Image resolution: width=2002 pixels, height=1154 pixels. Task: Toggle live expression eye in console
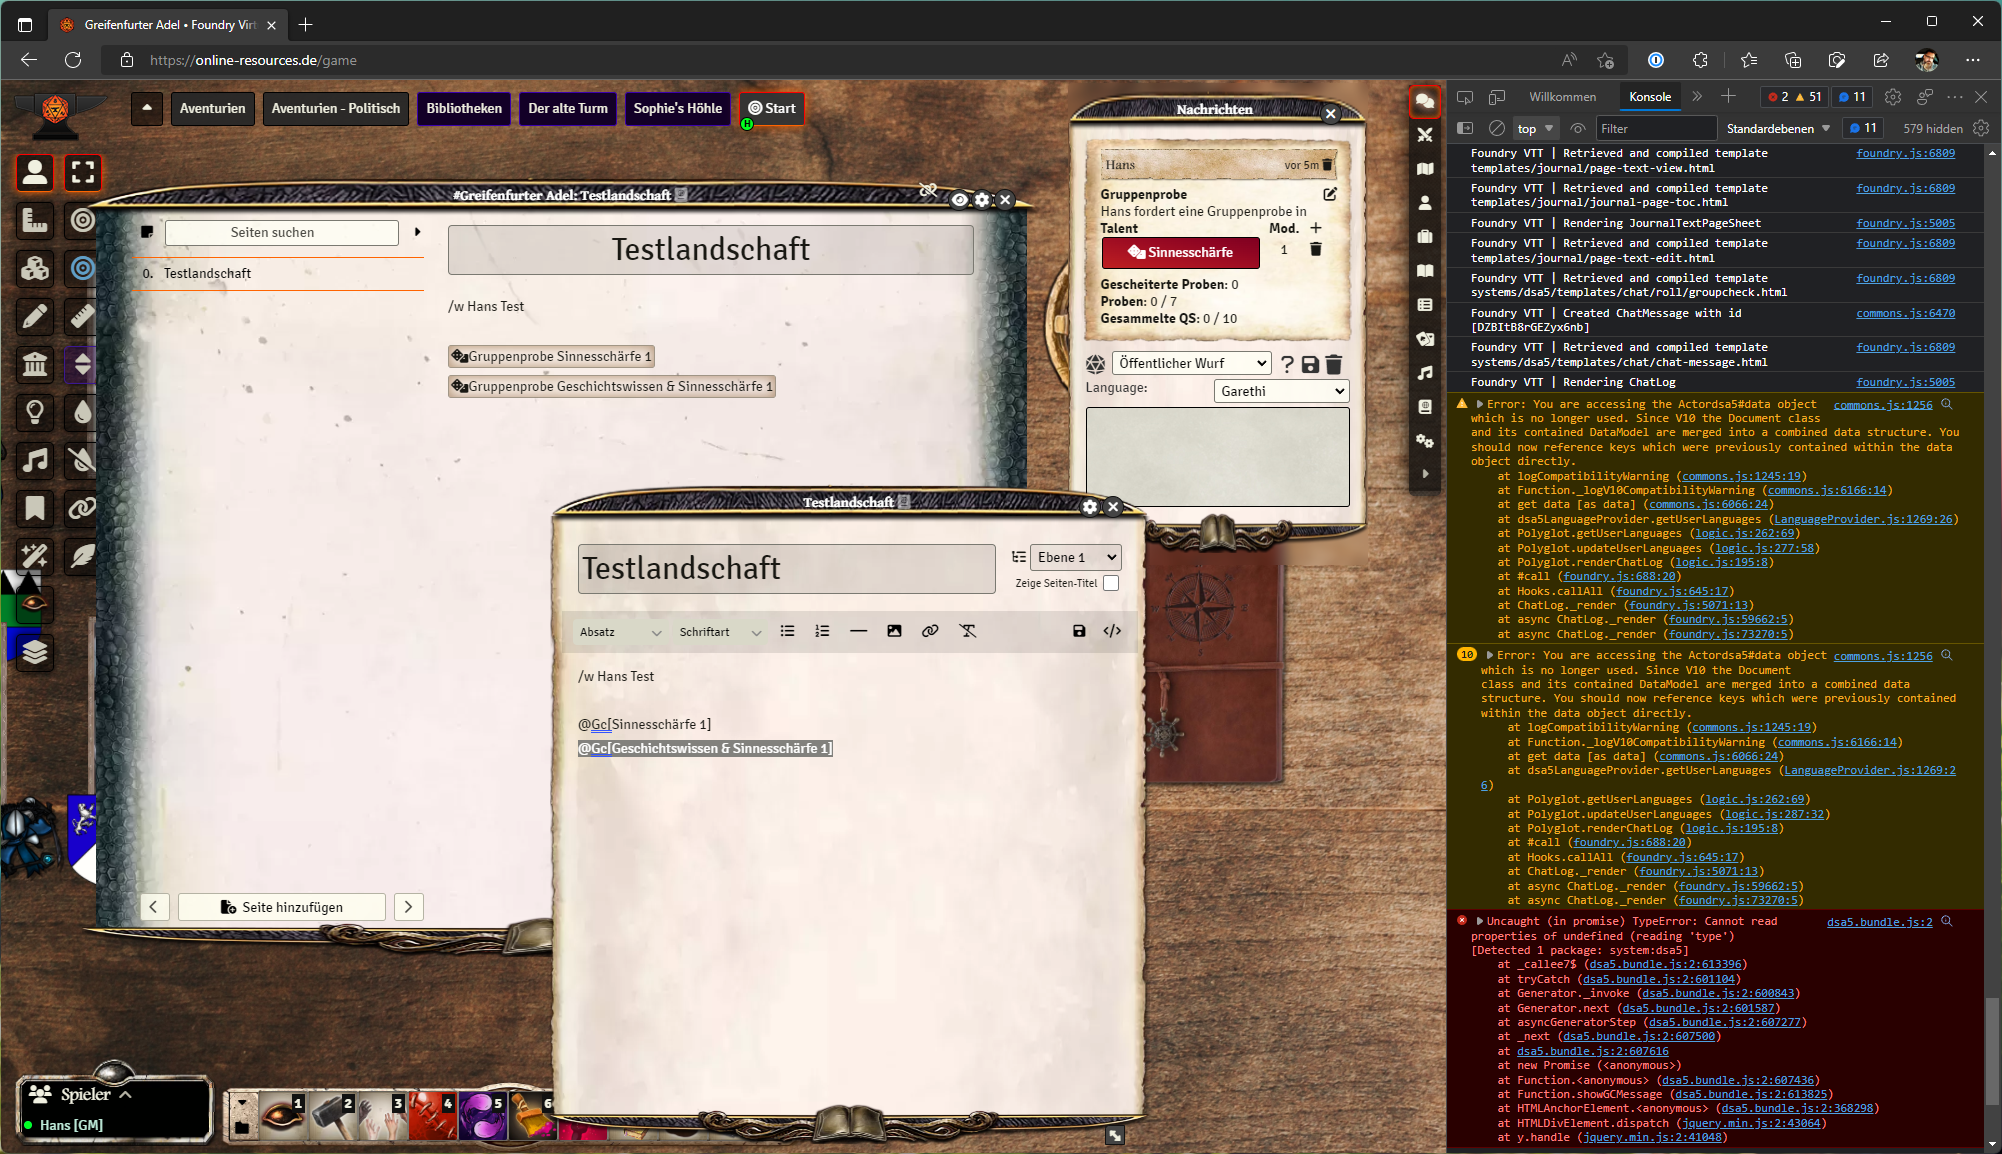pyautogui.click(x=1578, y=129)
